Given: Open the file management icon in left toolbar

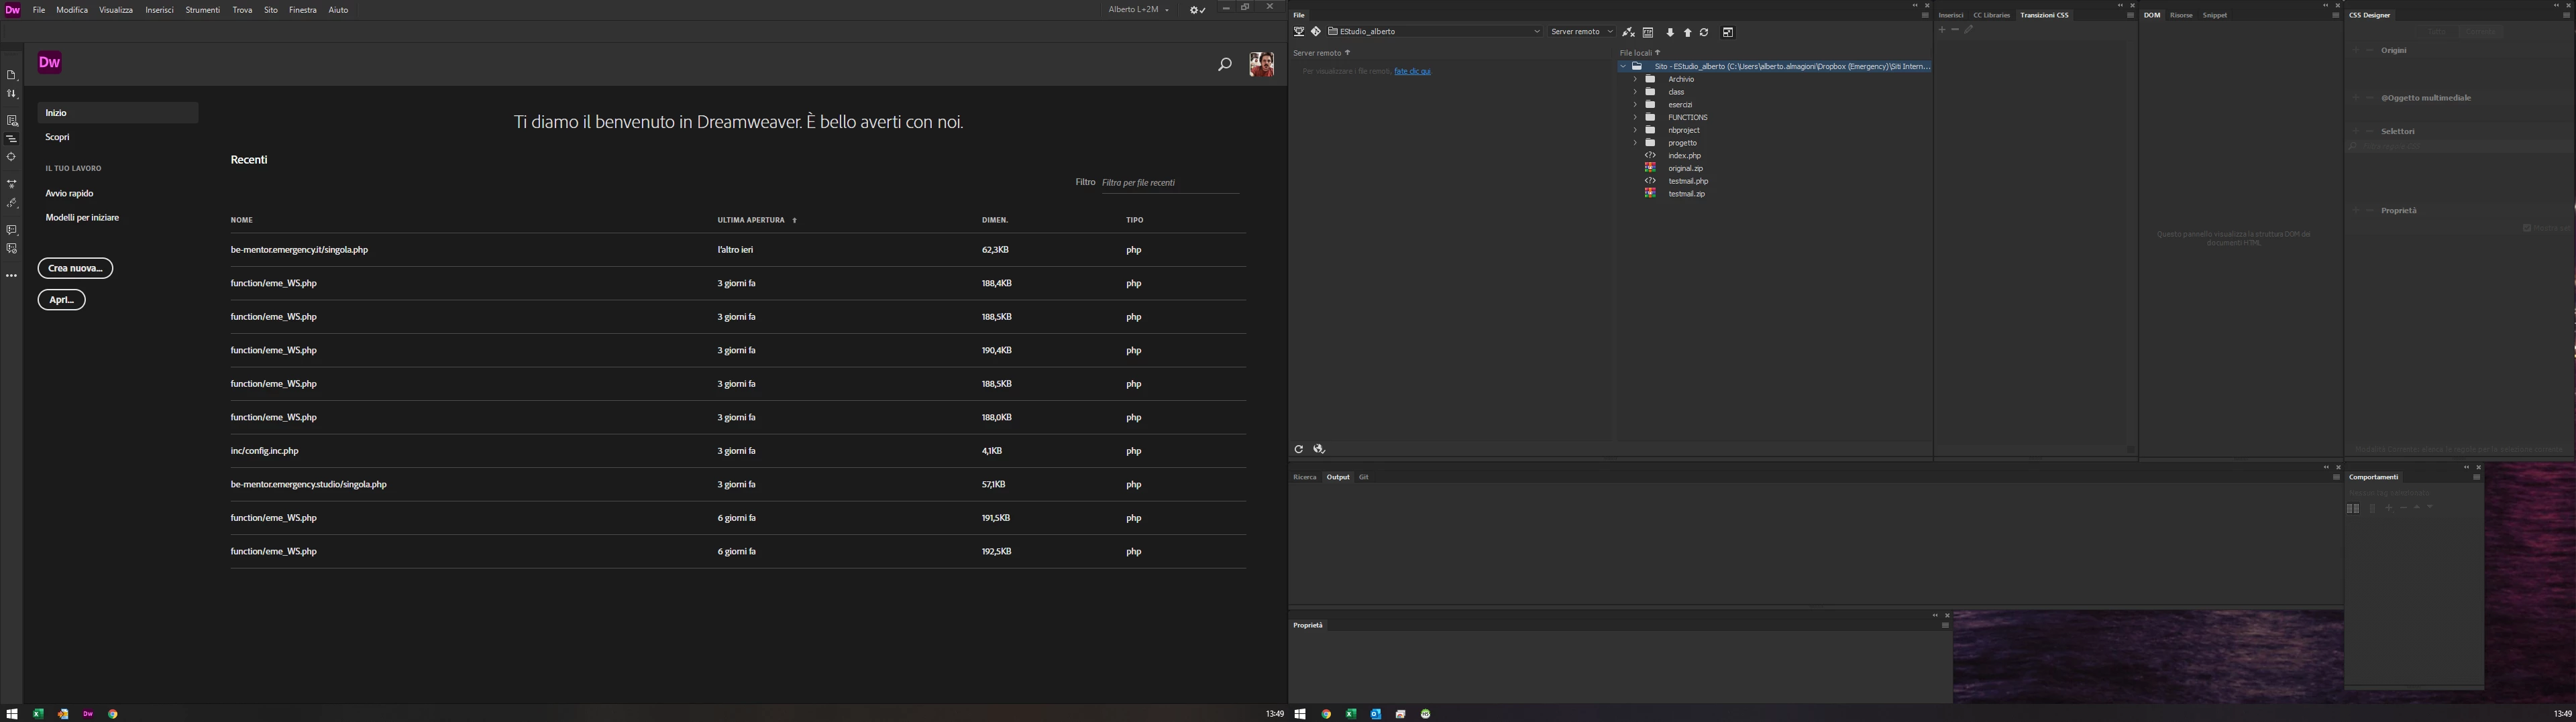Looking at the screenshot, I should pos(12,75).
